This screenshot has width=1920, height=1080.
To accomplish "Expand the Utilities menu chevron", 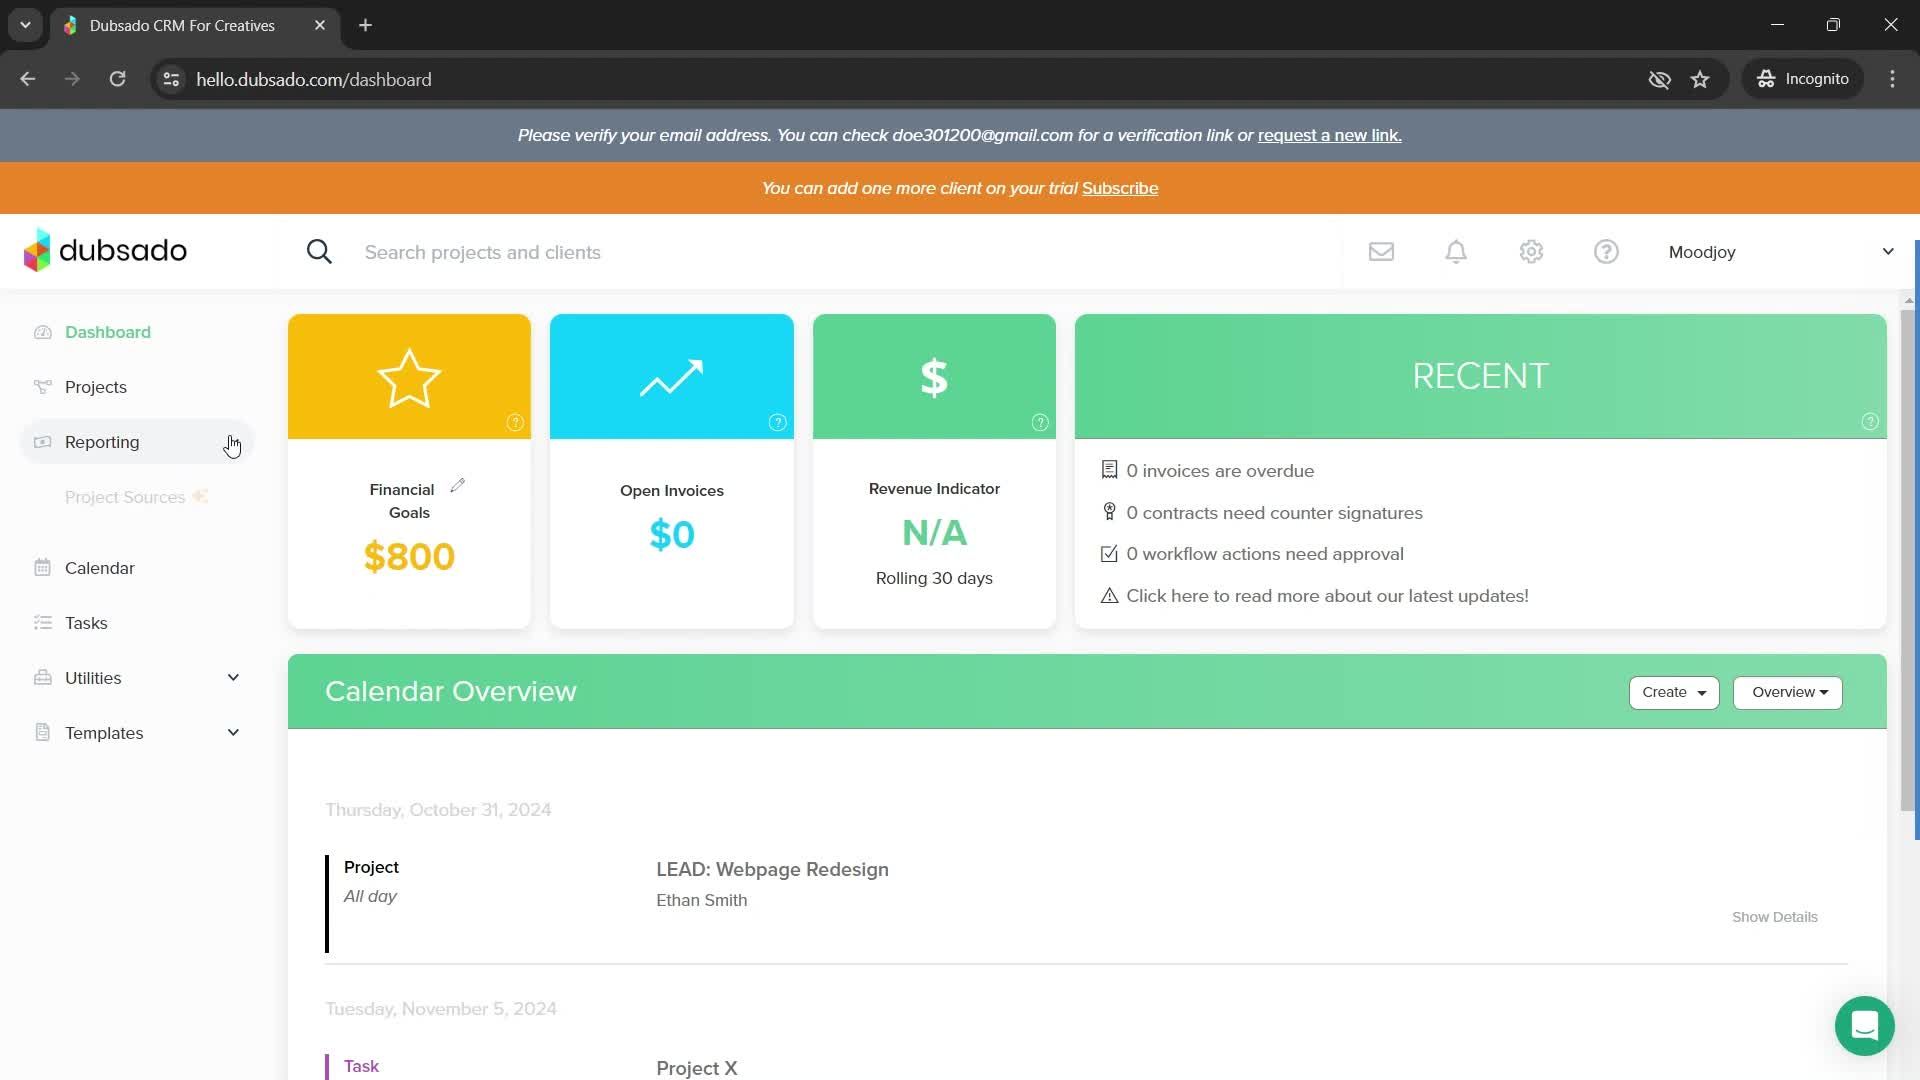I will click(x=233, y=678).
